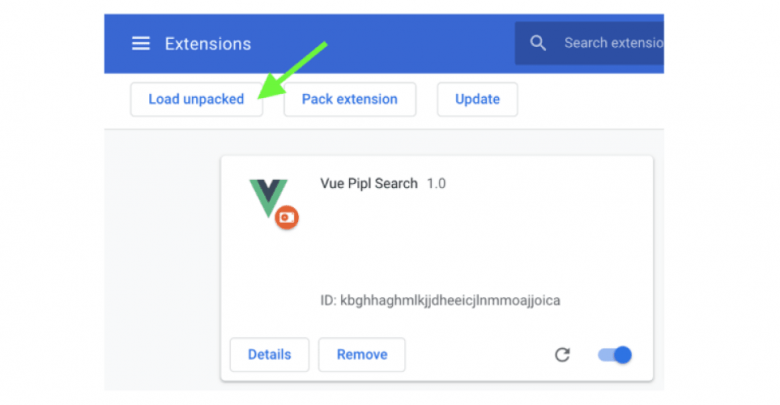Click the 1.0 version number
This screenshot has height=405, width=780.
point(436,184)
